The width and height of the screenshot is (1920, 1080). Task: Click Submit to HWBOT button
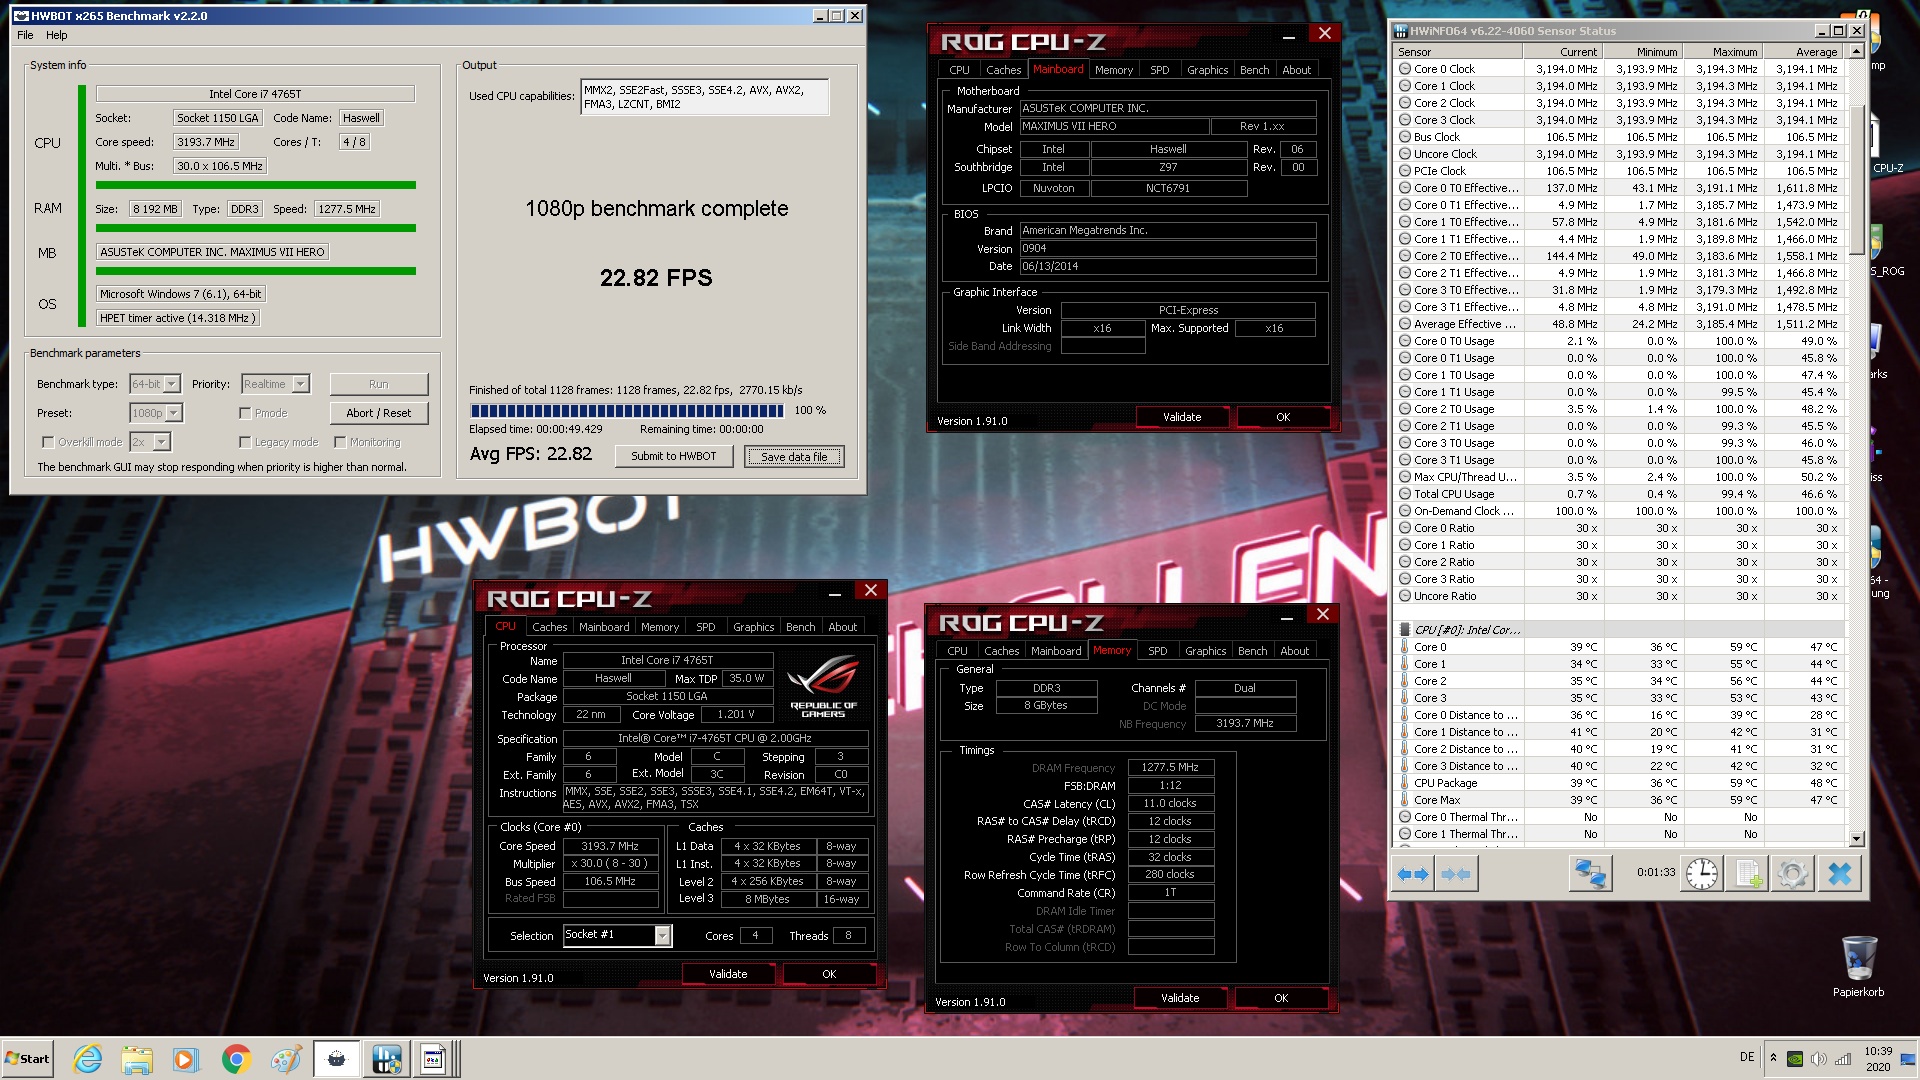coord(673,456)
